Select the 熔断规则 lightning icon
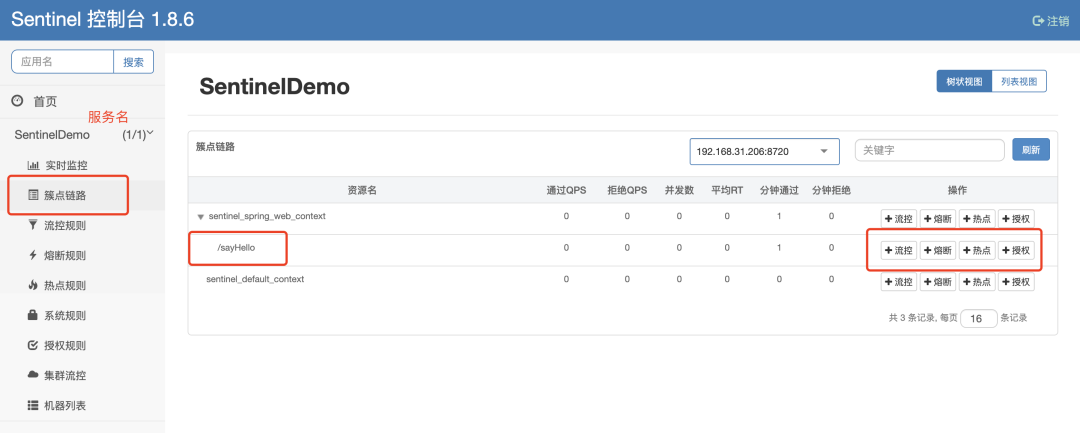This screenshot has width=1080, height=433. [33, 255]
